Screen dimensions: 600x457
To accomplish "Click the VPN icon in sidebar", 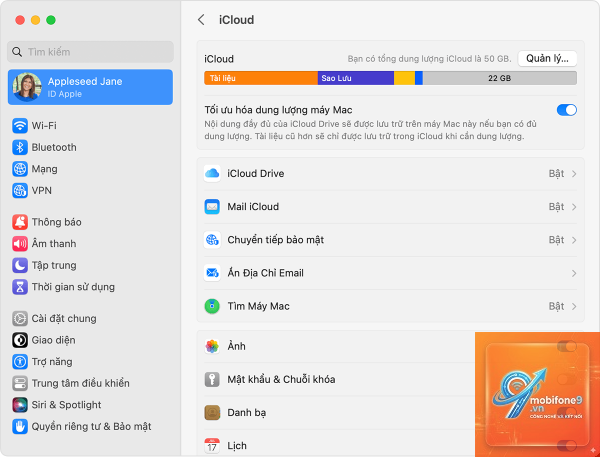I will (20, 190).
